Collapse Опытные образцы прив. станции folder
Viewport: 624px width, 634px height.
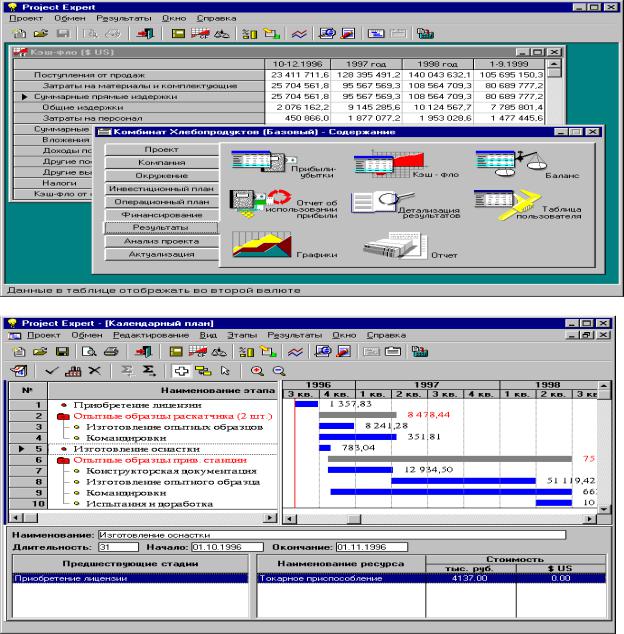(63, 461)
